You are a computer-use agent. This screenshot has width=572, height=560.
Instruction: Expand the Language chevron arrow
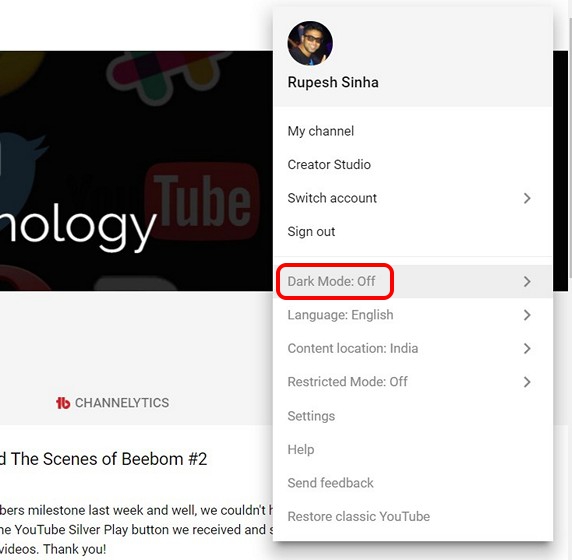[527, 315]
